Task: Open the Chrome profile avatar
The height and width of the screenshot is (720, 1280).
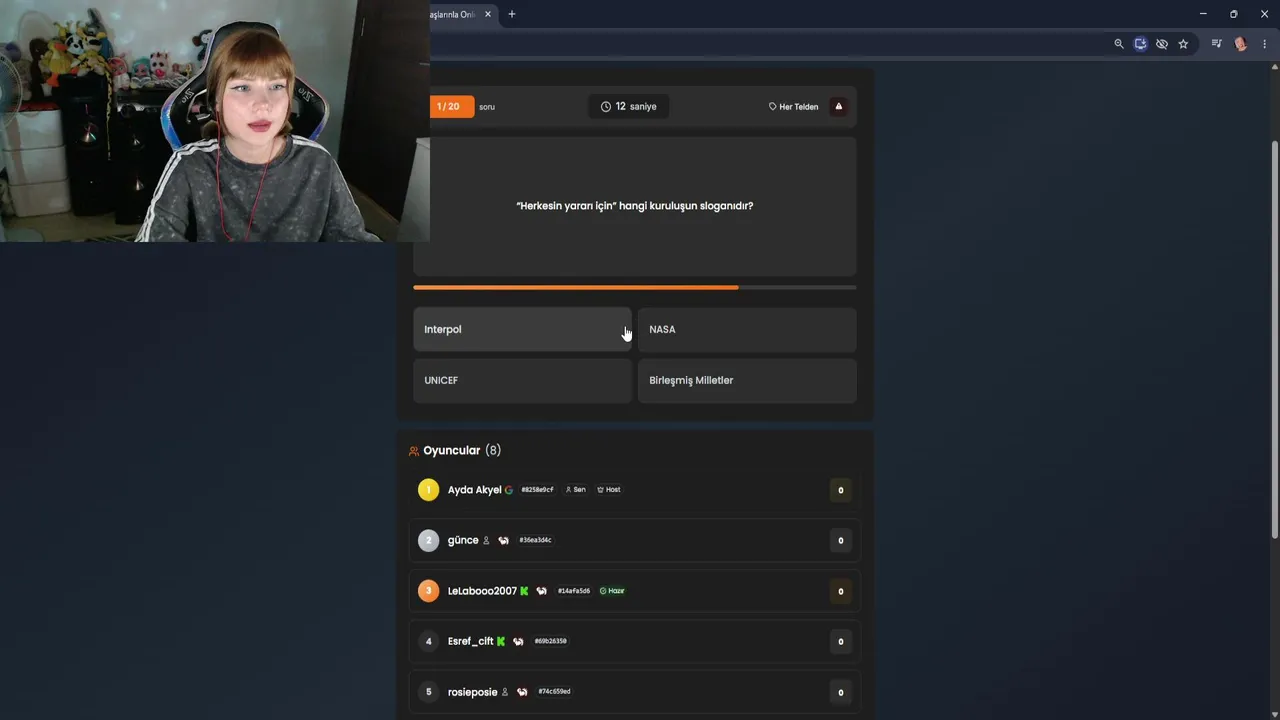Action: click(x=1241, y=44)
